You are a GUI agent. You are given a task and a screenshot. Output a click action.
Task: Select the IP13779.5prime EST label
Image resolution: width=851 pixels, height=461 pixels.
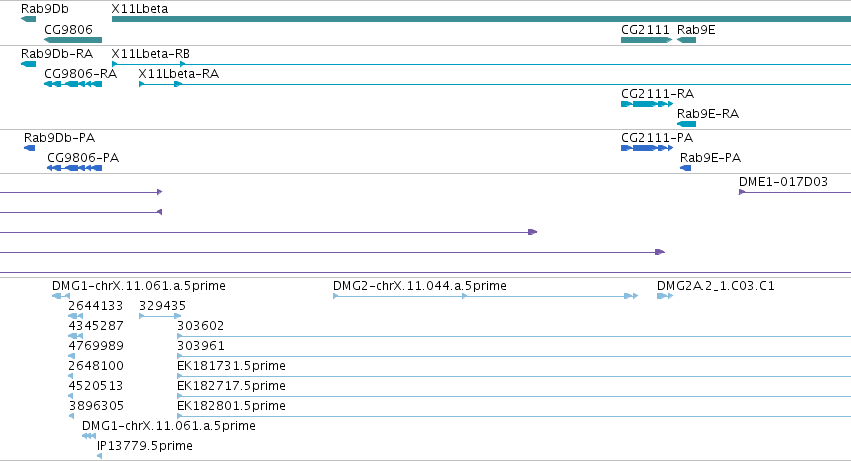pos(145,446)
